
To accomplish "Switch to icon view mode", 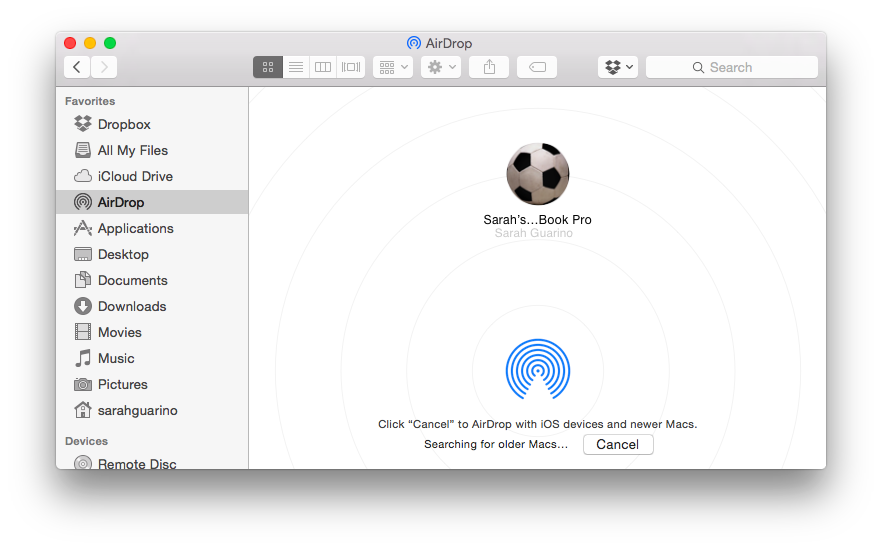I will point(268,67).
